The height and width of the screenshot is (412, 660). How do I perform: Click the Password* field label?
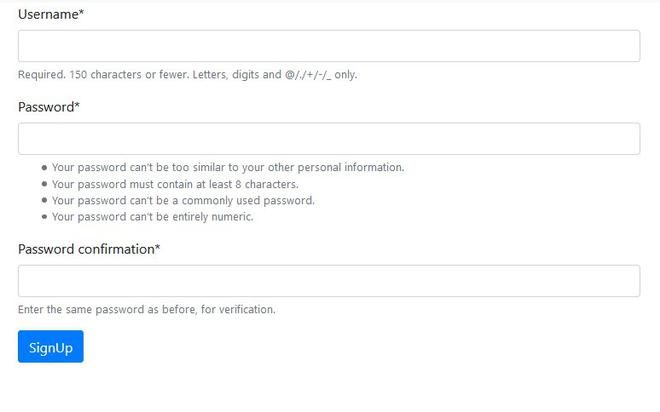(x=49, y=107)
